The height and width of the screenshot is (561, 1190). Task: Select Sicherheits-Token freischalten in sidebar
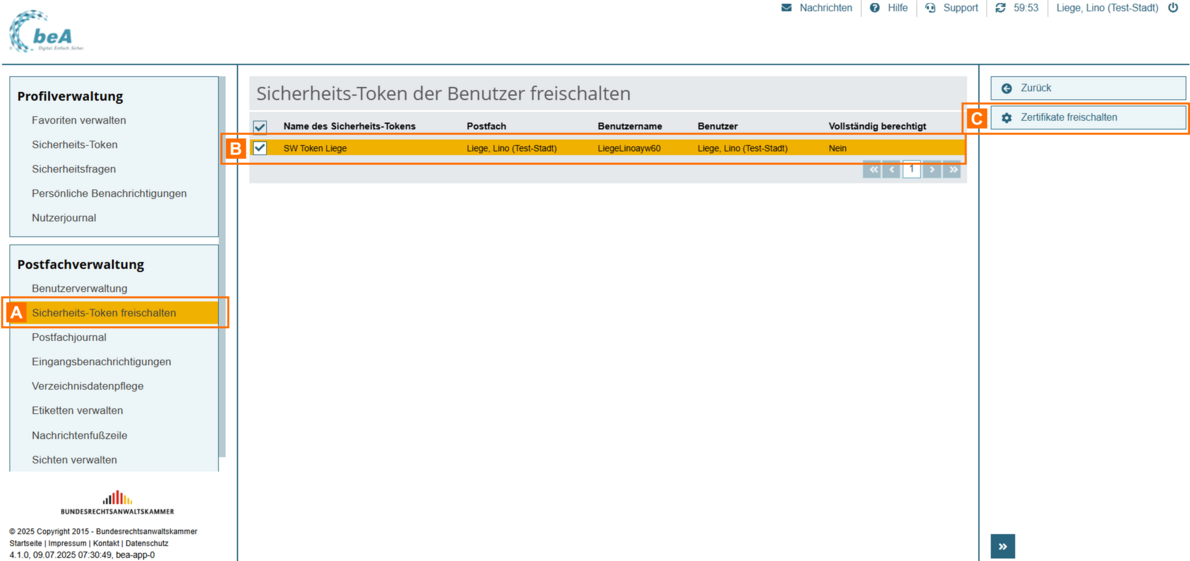pyautogui.click(x=104, y=313)
